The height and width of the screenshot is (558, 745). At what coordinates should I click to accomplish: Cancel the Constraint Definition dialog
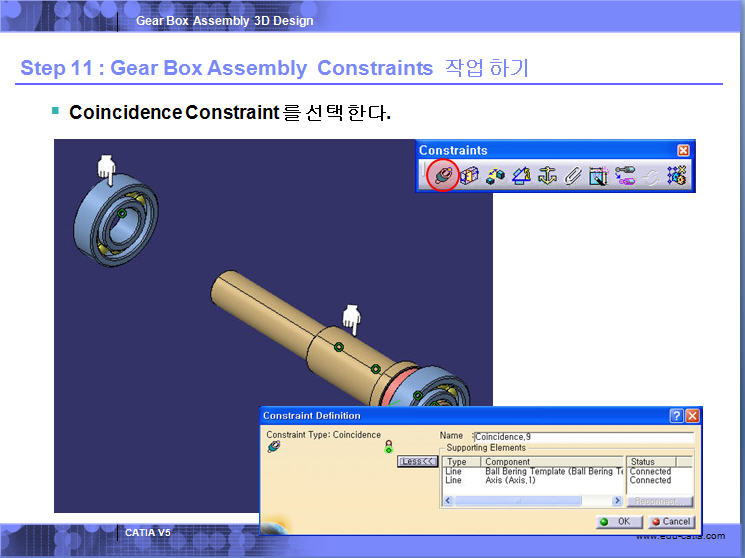coord(670,522)
